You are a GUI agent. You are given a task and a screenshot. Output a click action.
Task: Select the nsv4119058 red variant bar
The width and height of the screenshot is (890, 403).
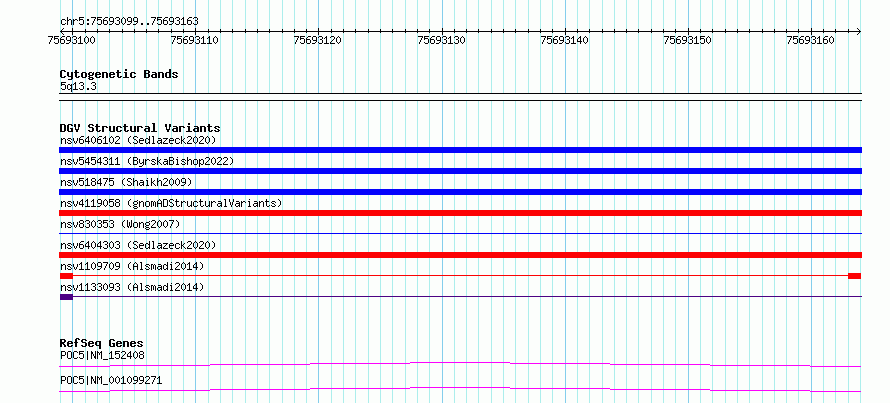click(460, 213)
